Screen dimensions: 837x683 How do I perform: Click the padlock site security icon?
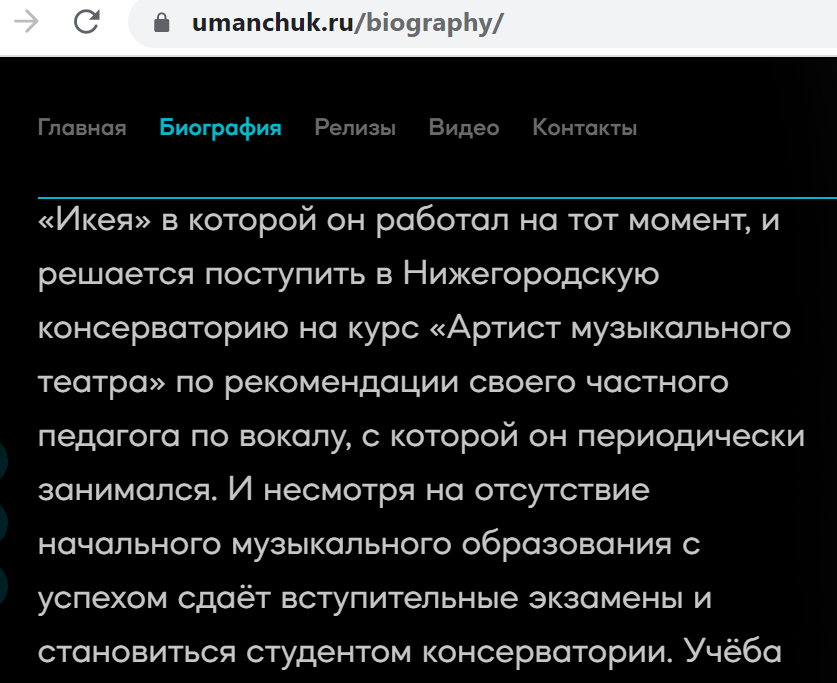point(163,24)
